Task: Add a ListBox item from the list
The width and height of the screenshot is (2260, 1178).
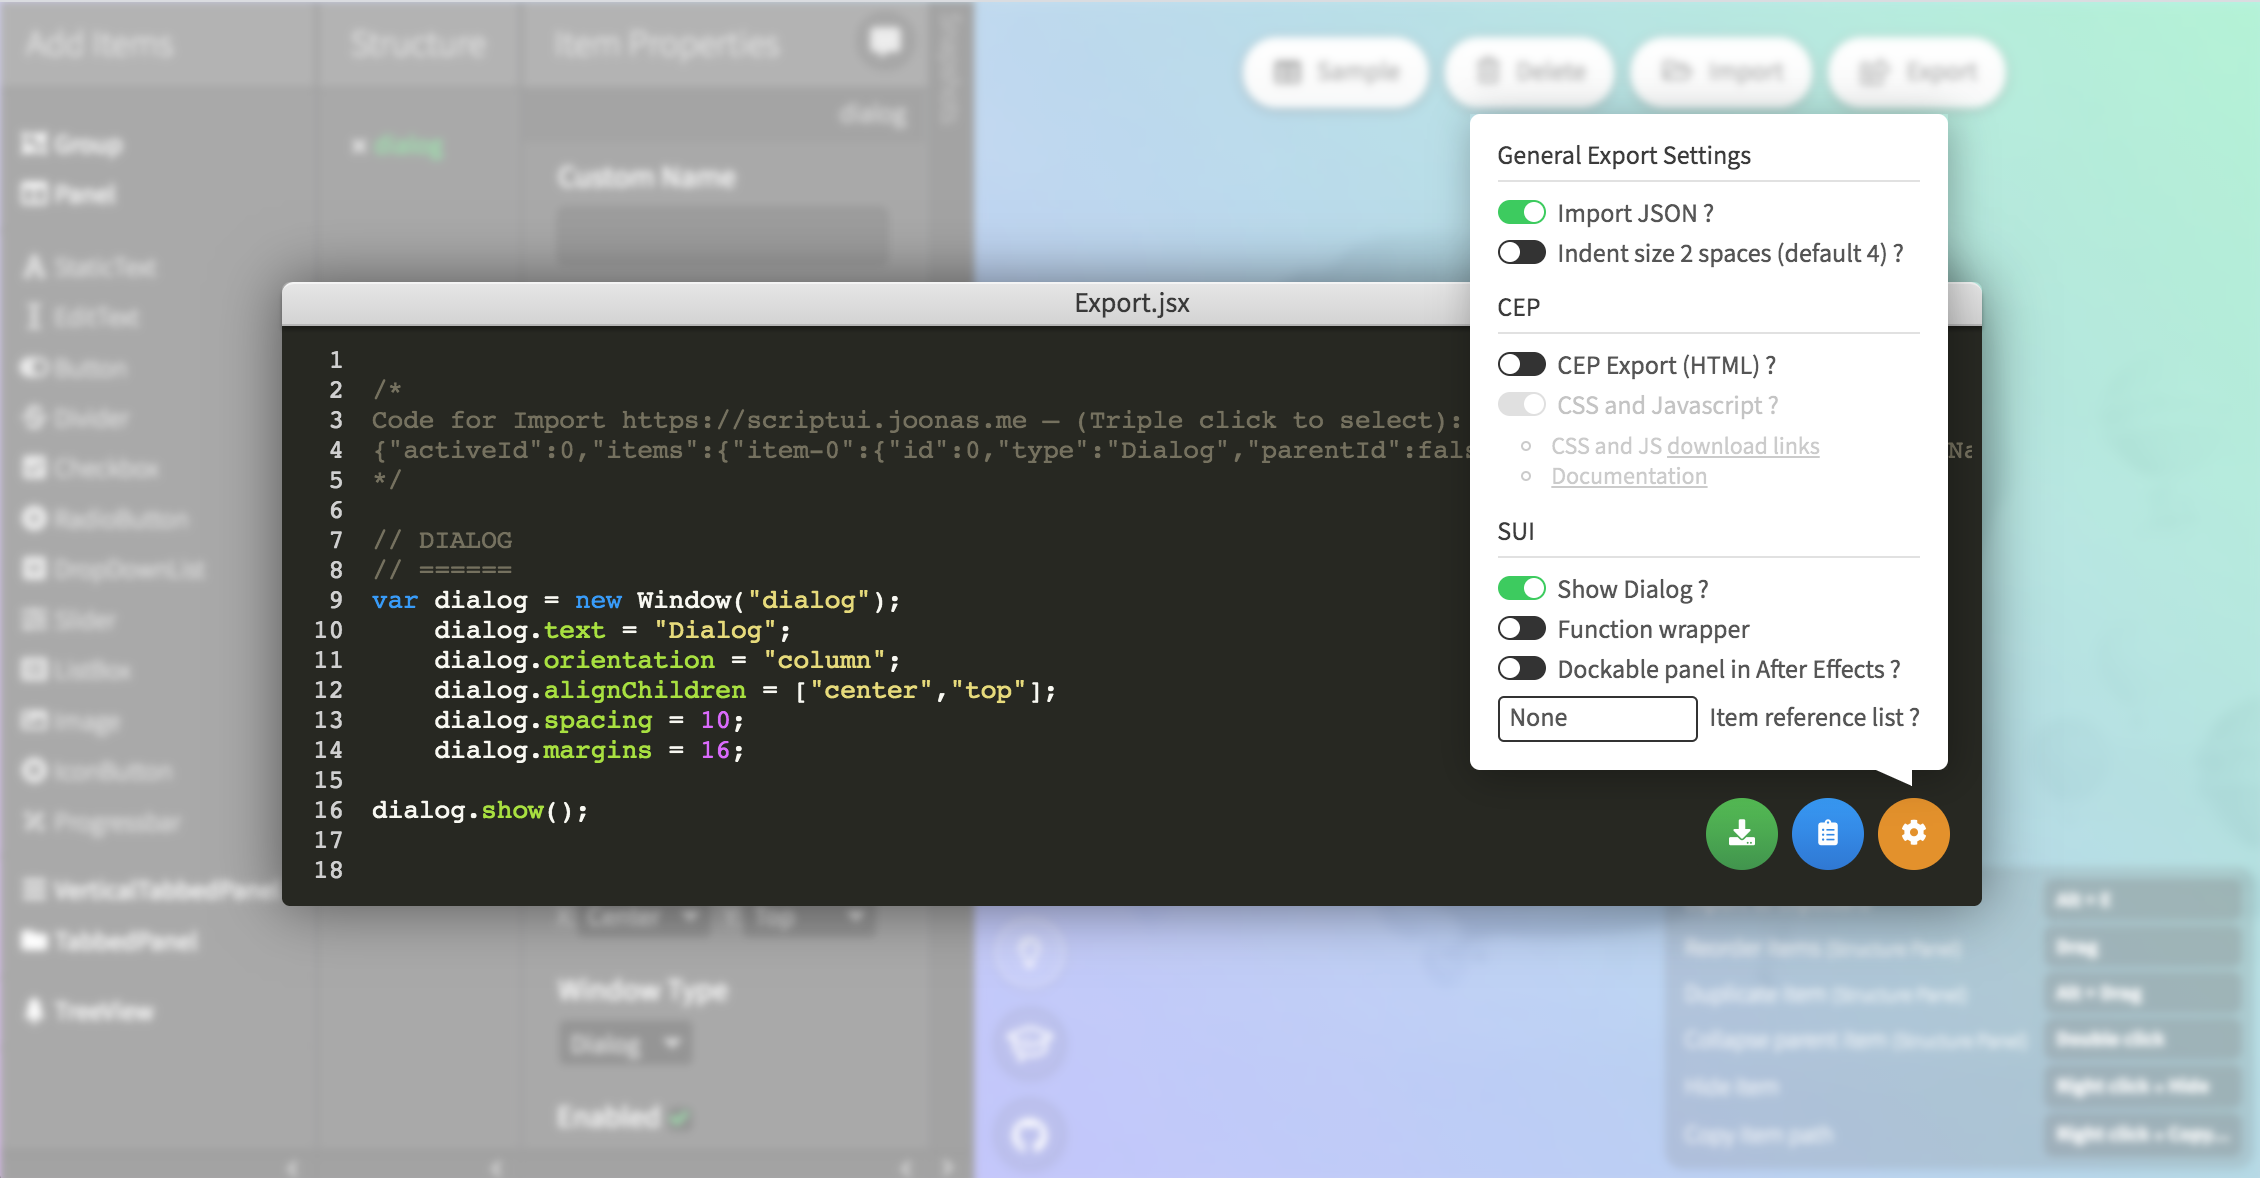Action: pos(77,670)
